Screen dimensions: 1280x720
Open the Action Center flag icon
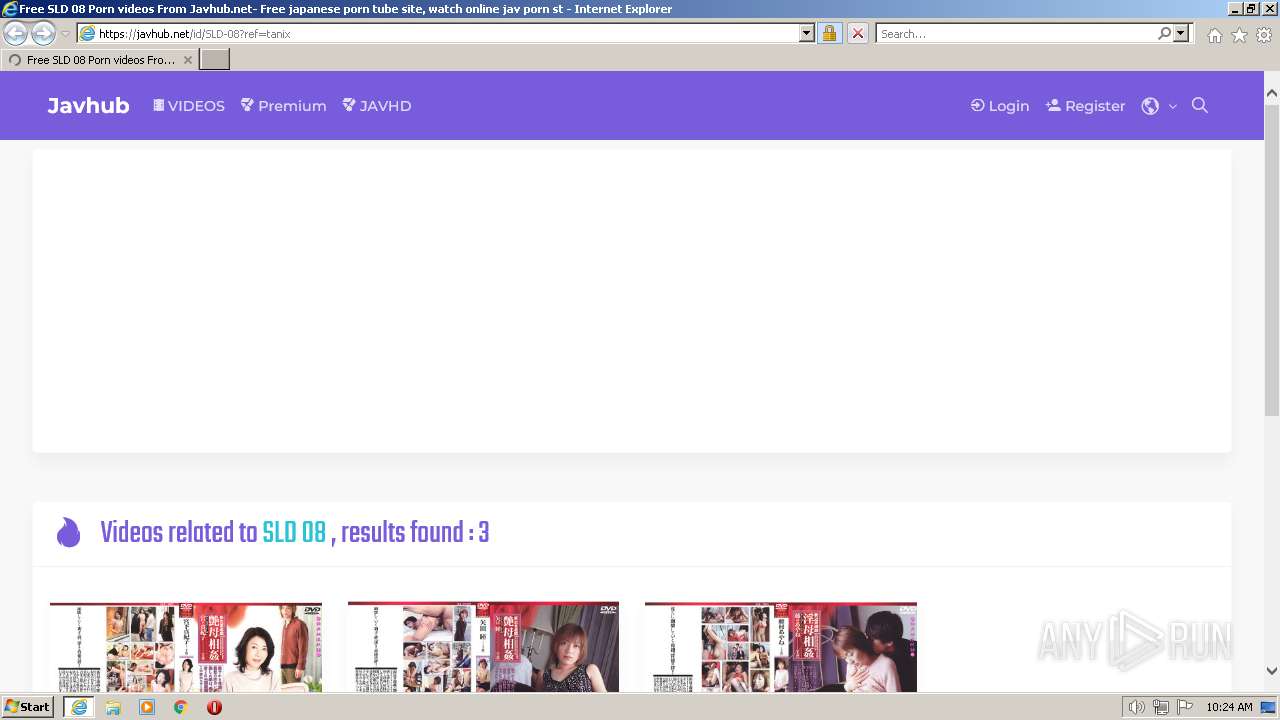1185,707
